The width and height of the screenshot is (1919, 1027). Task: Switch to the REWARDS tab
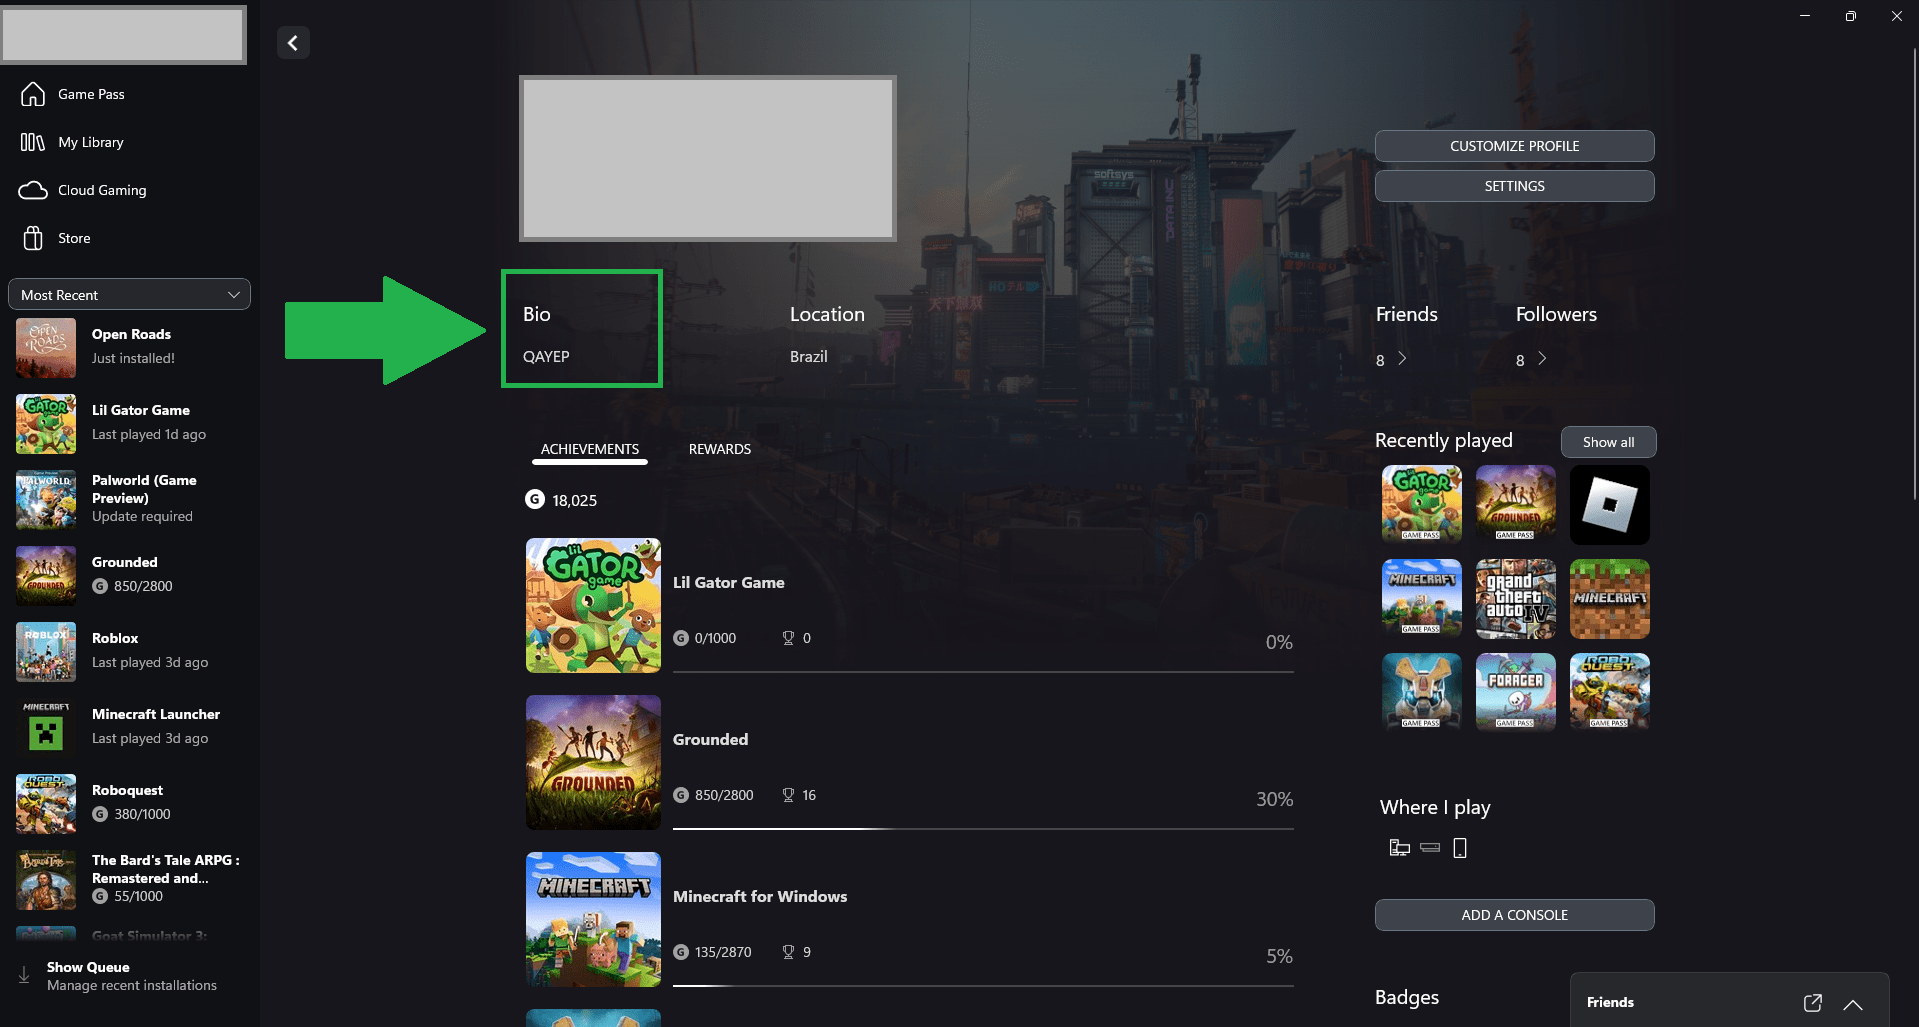click(720, 449)
